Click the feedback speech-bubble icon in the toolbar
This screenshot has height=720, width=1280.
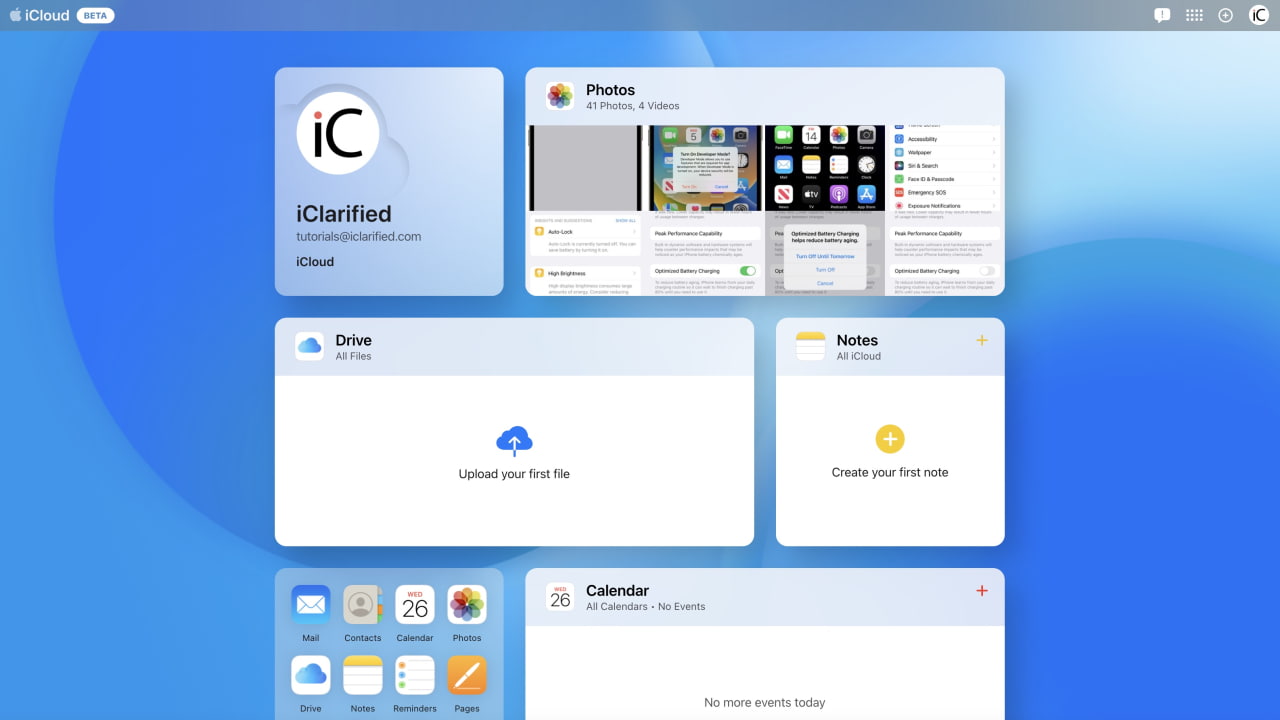[x=1162, y=15]
